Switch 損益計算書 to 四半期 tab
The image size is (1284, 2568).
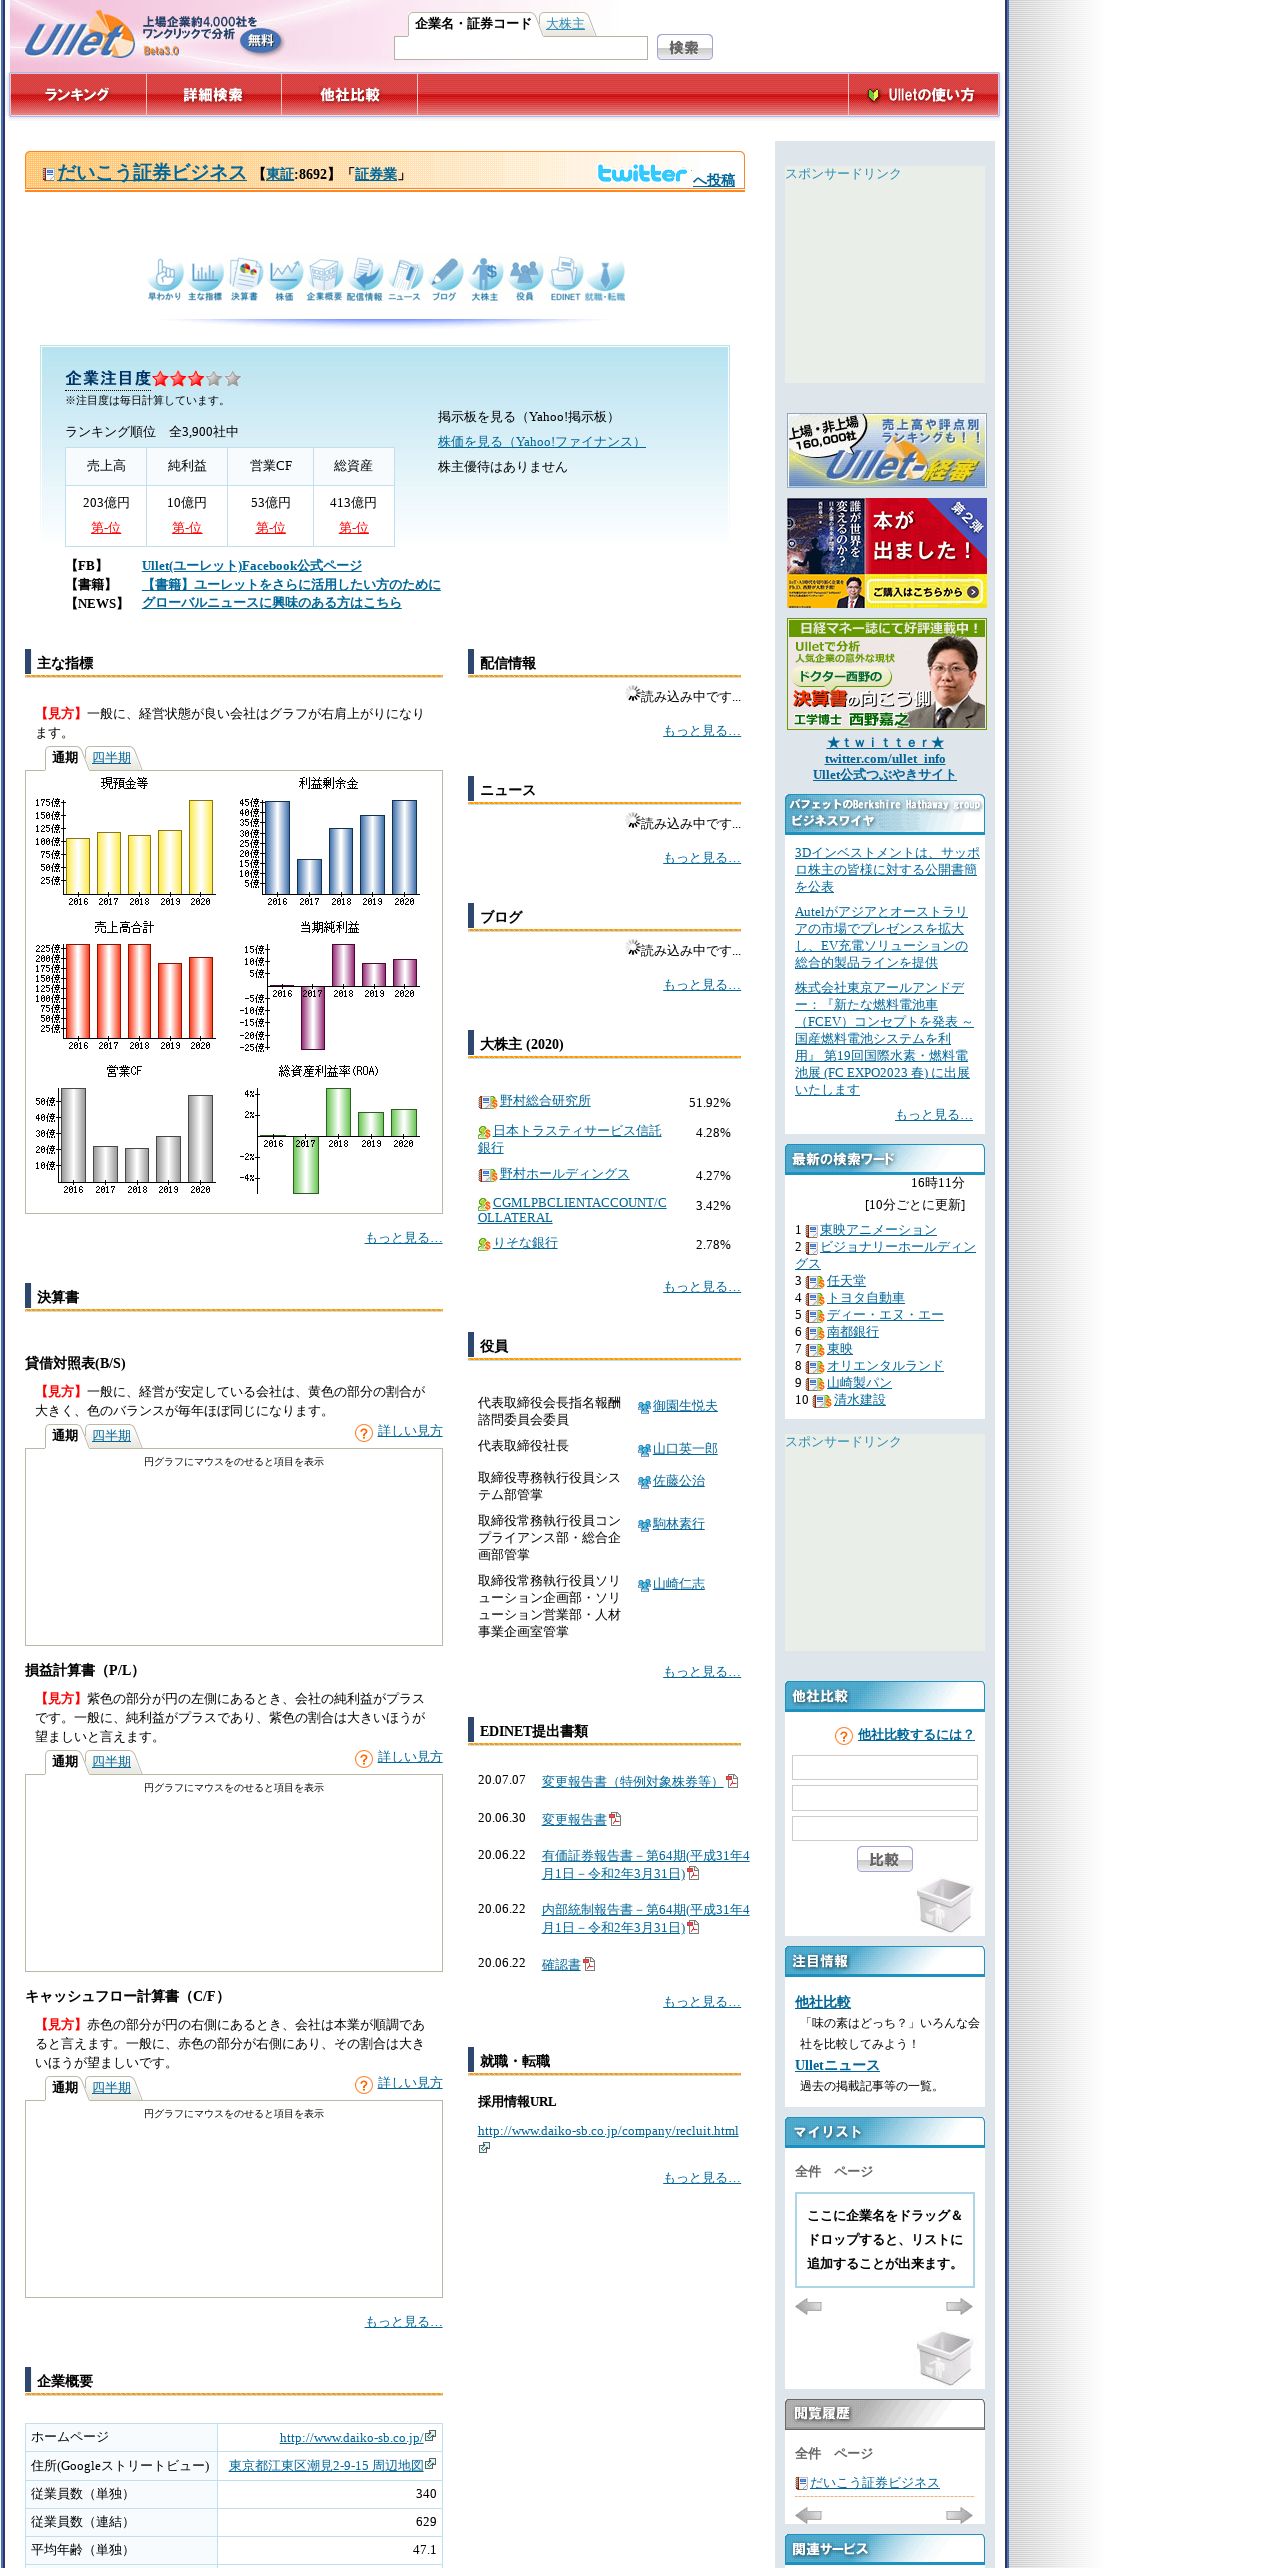[x=111, y=1762]
